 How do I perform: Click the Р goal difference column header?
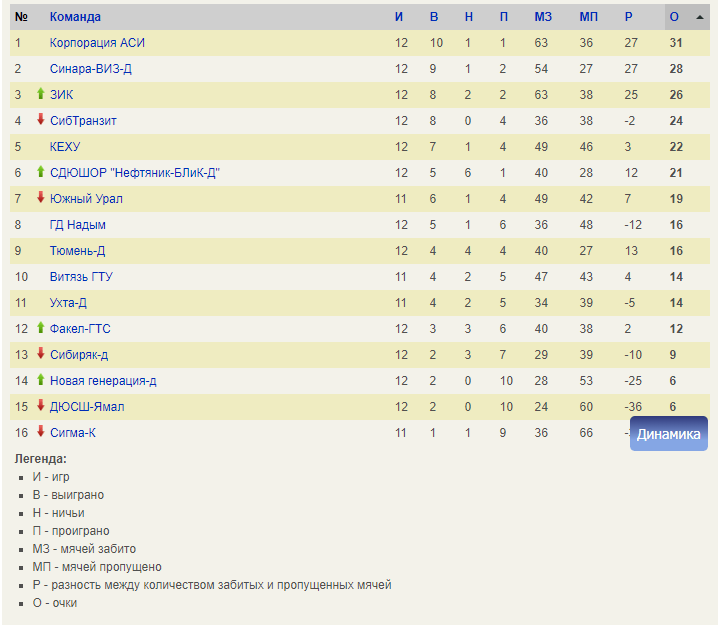(x=628, y=17)
